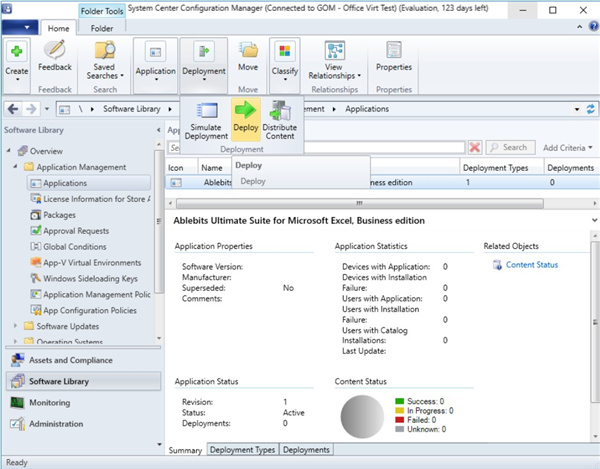
Task: Open Saved Searches in the ribbon
Action: pyautogui.click(x=104, y=61)
